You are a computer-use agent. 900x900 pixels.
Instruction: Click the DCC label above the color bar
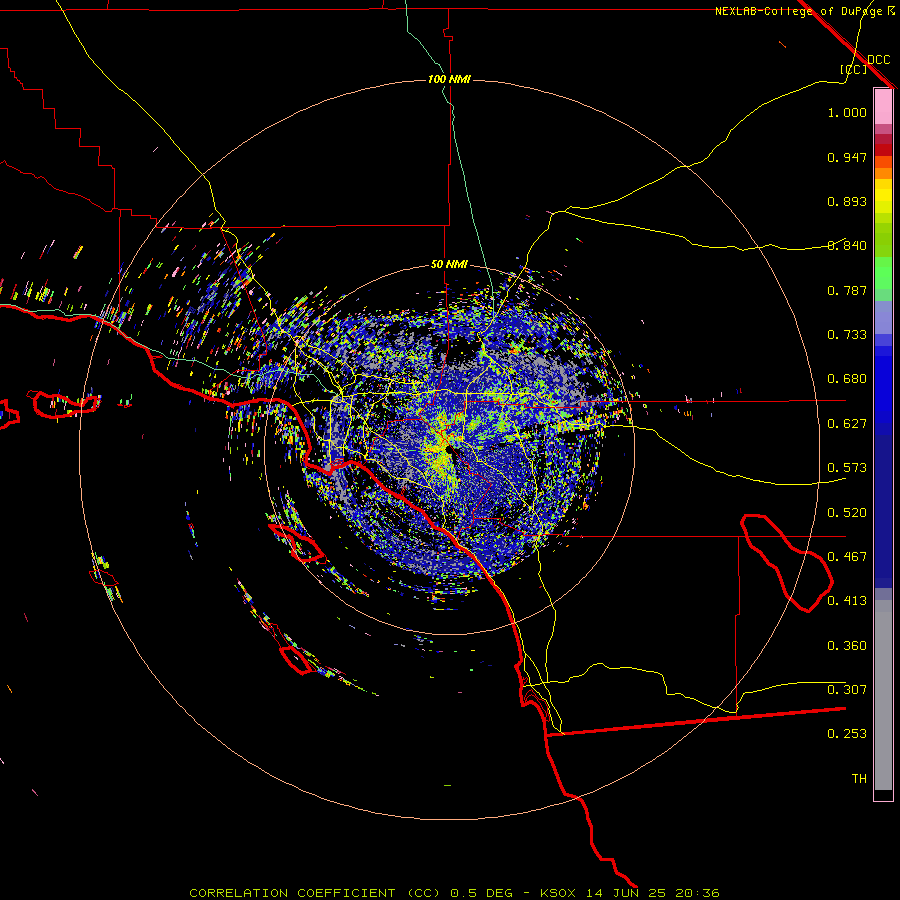click(879, 60)
